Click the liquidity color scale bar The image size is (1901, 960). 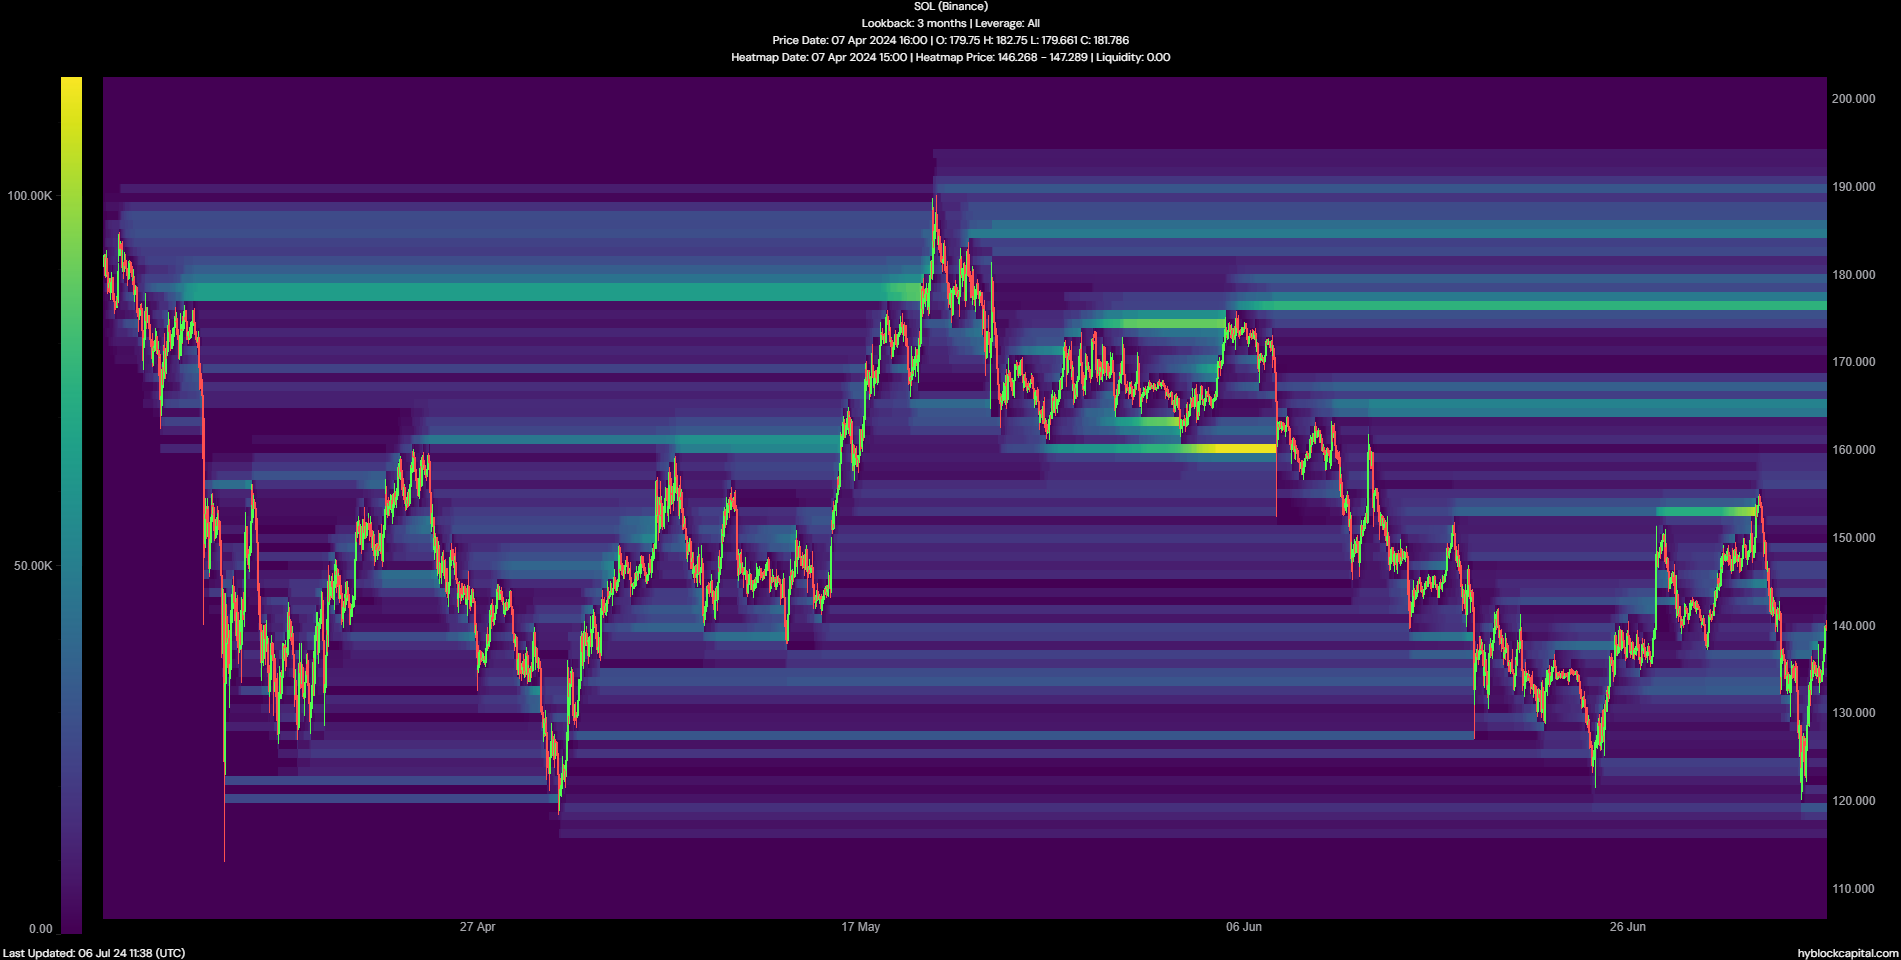click(x=71, y=505)
